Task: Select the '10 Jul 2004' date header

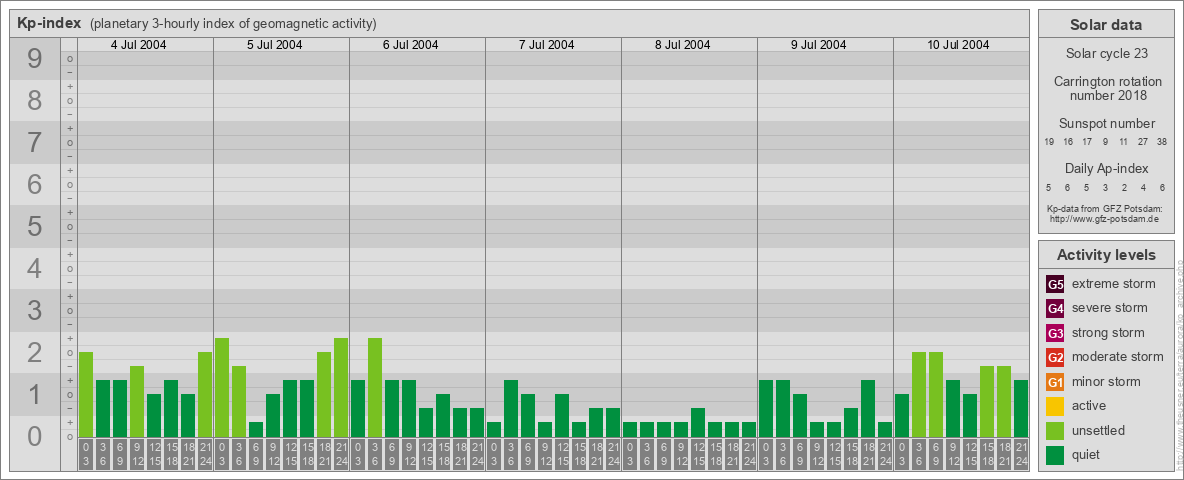Action: click(959, 45)
